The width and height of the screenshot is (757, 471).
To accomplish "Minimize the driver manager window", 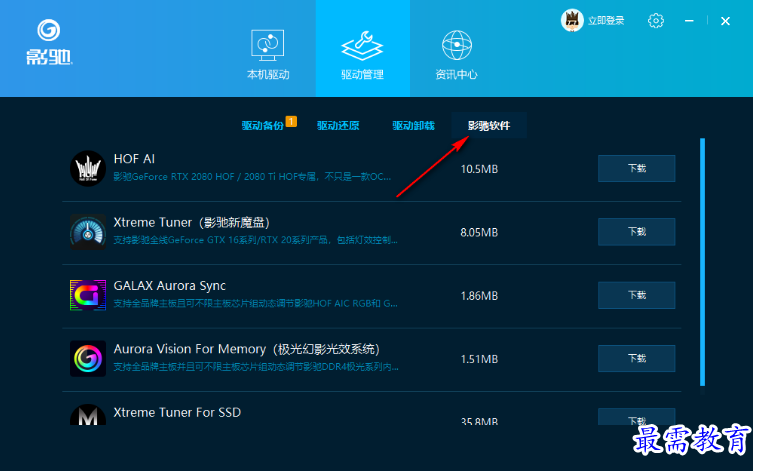I will click(689, 21).
